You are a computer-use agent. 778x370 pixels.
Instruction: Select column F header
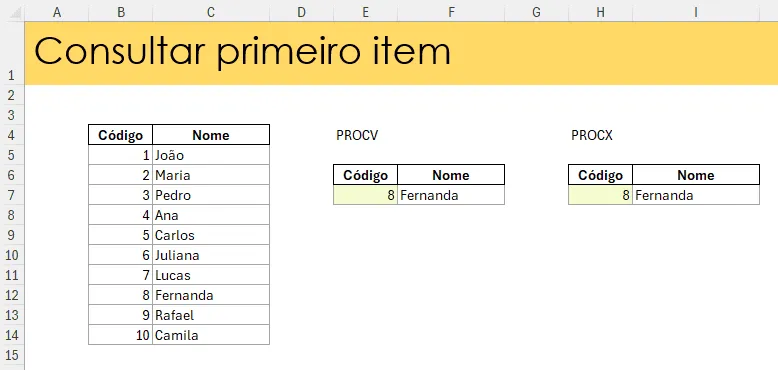click(451, 12)
